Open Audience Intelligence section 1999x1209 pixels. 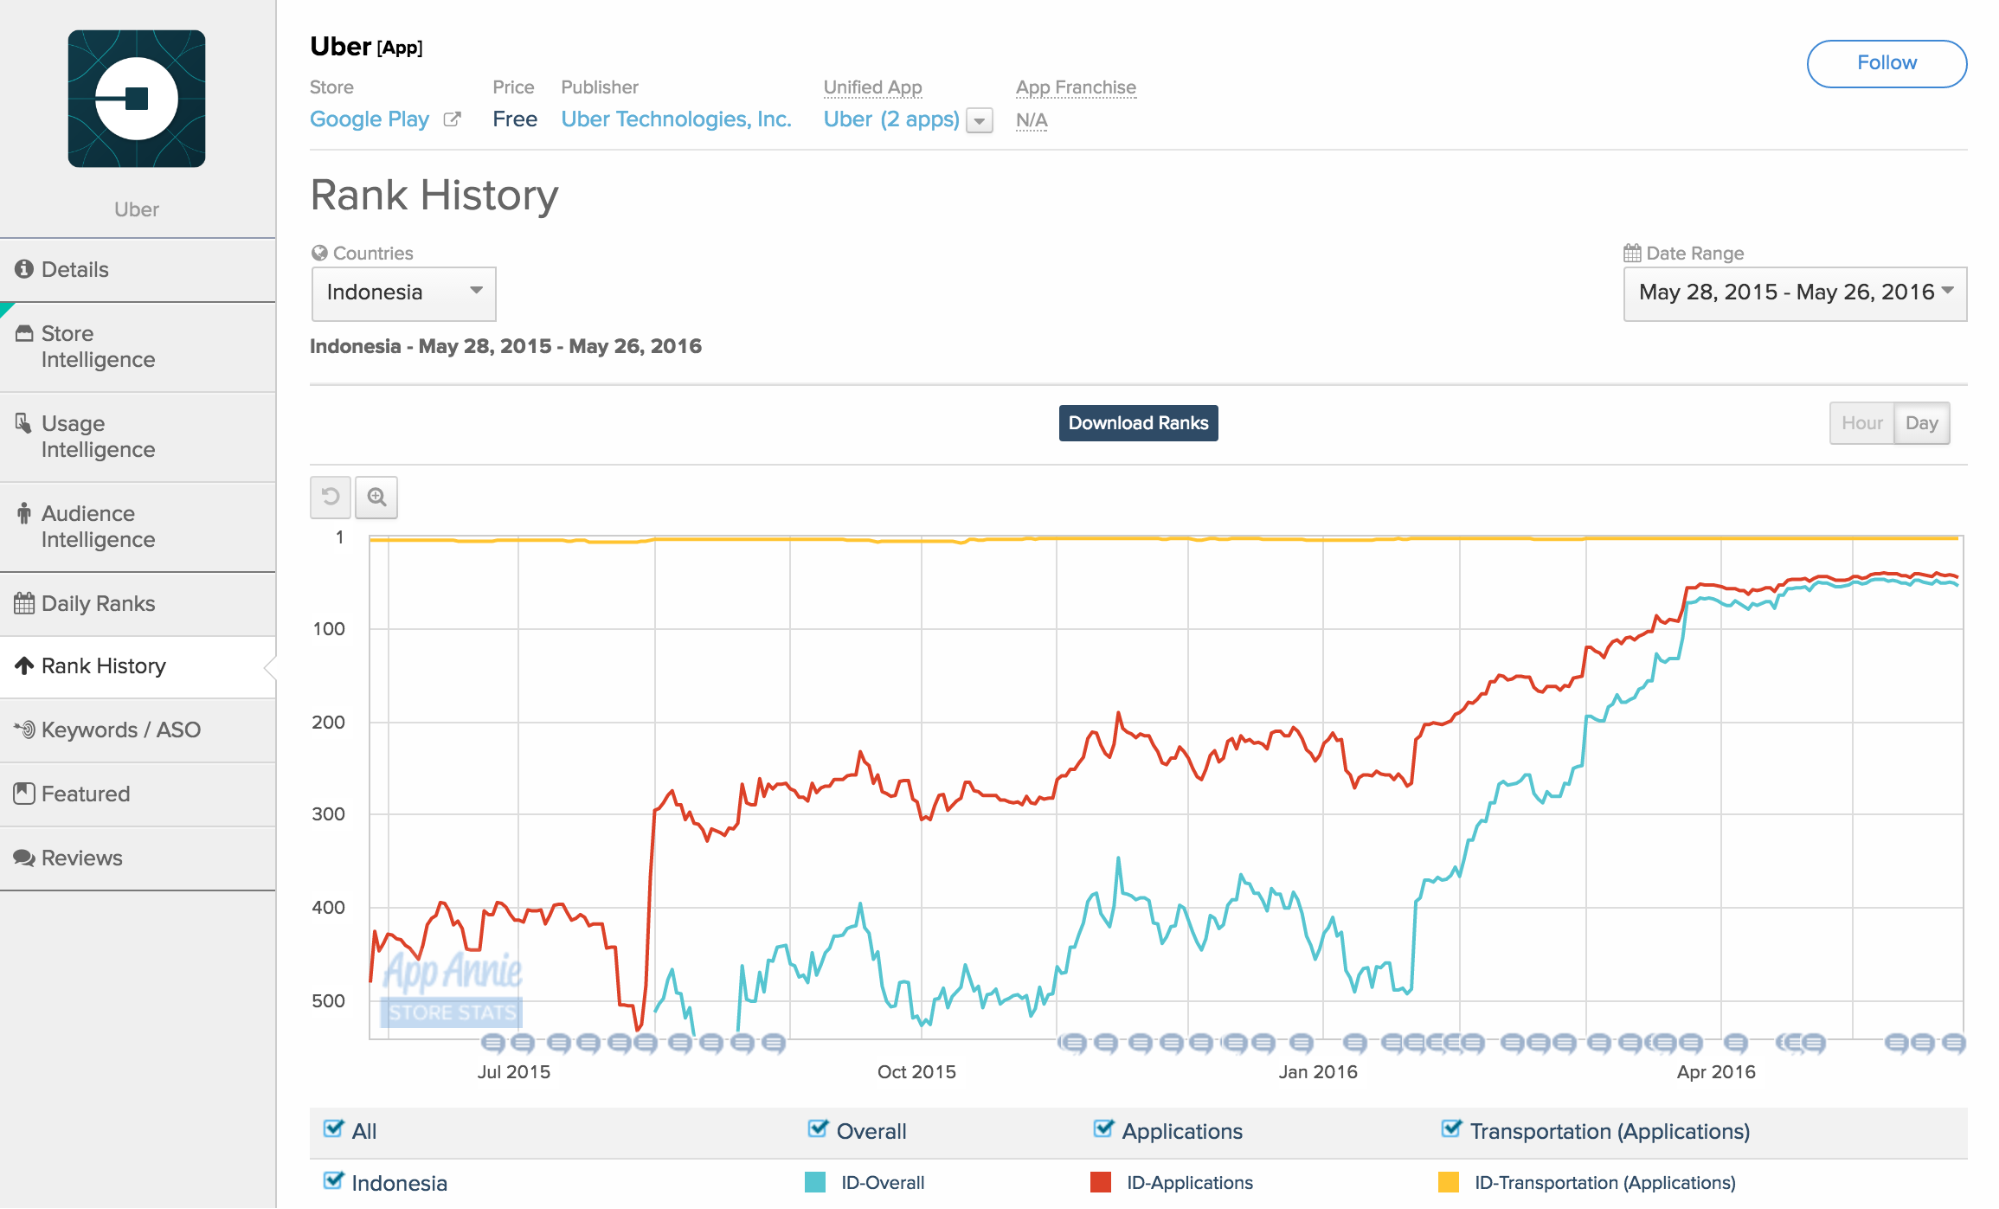point(138,527)
